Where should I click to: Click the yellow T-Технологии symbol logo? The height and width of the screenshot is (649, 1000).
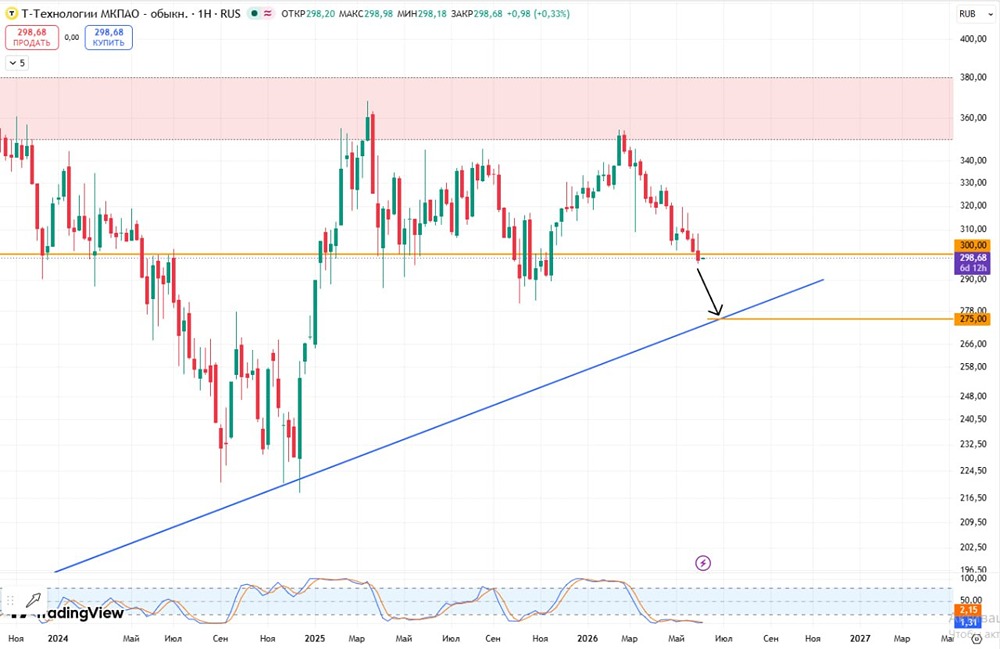tap(11, 13)
